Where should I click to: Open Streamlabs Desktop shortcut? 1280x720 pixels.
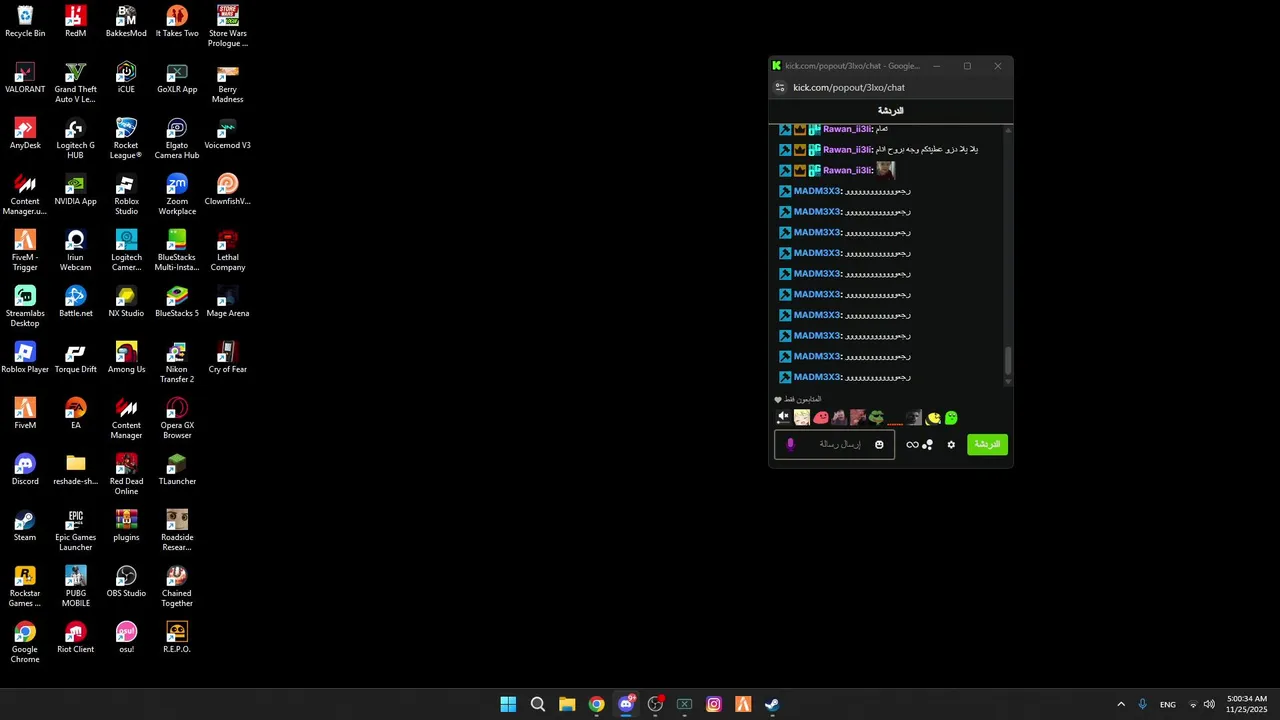(x=25, y=307)
